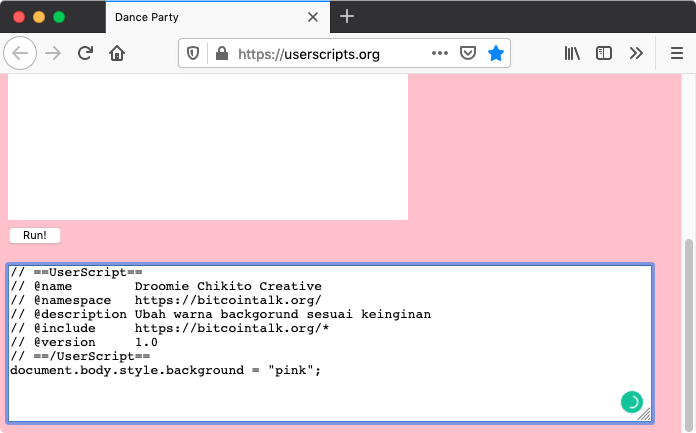696x433 pixels.
Task: Open a new tab with plus
Action: point(347,17)
